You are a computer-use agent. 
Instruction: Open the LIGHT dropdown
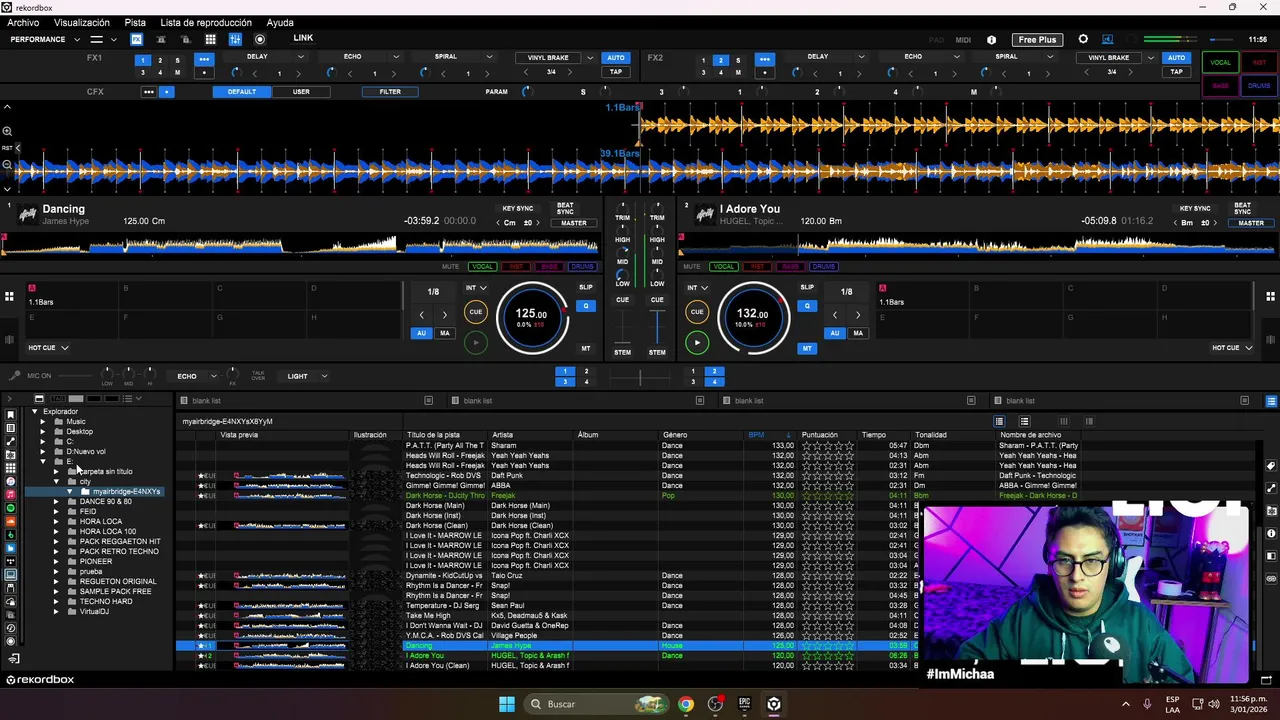[307, 376]
